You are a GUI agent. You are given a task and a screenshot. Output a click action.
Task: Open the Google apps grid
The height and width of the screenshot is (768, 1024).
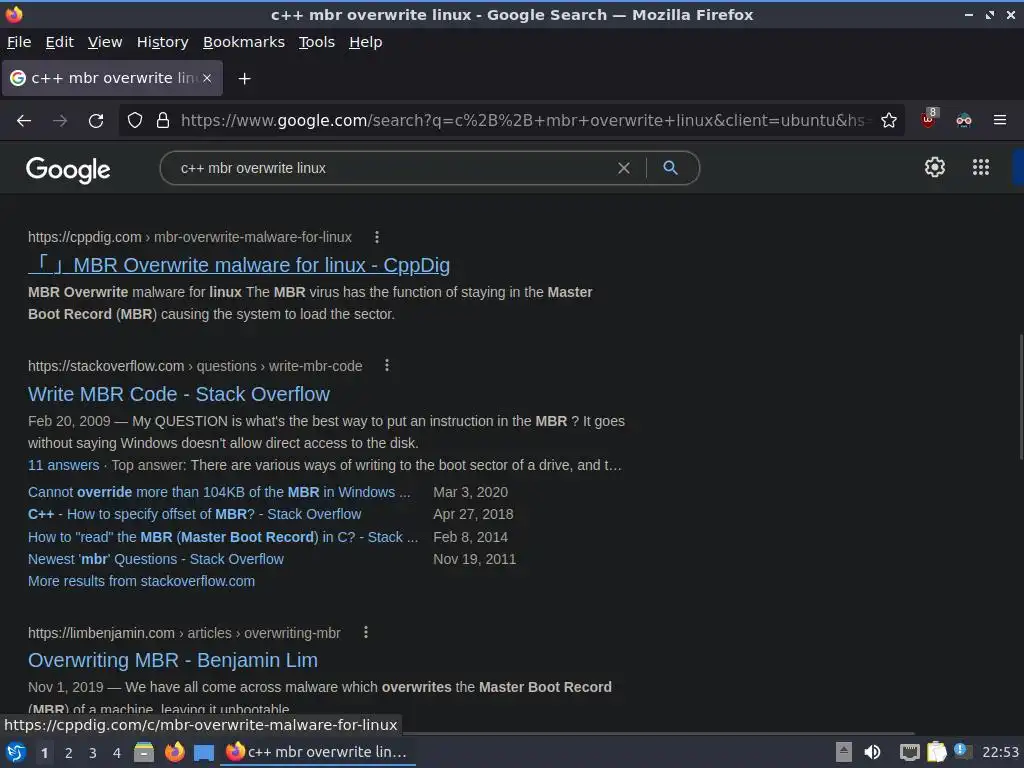pyautogui.click(x=981, y=167)
